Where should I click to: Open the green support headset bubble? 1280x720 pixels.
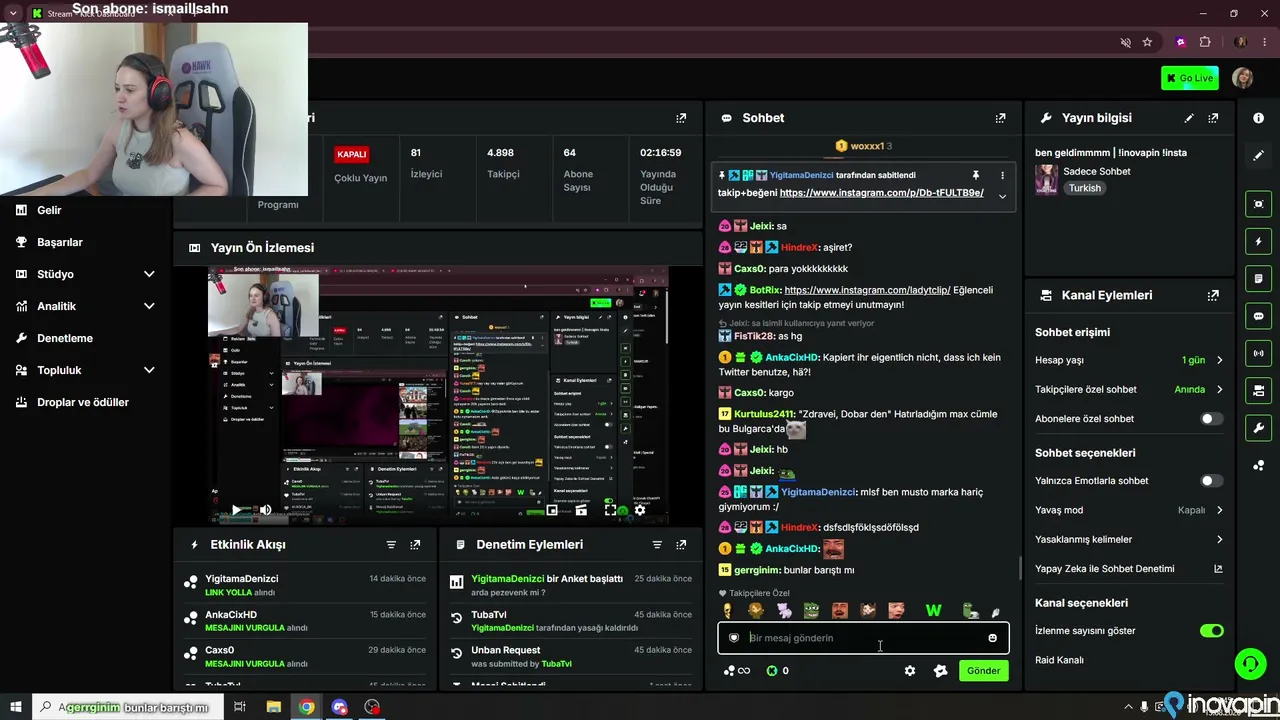click(1249, 664)
